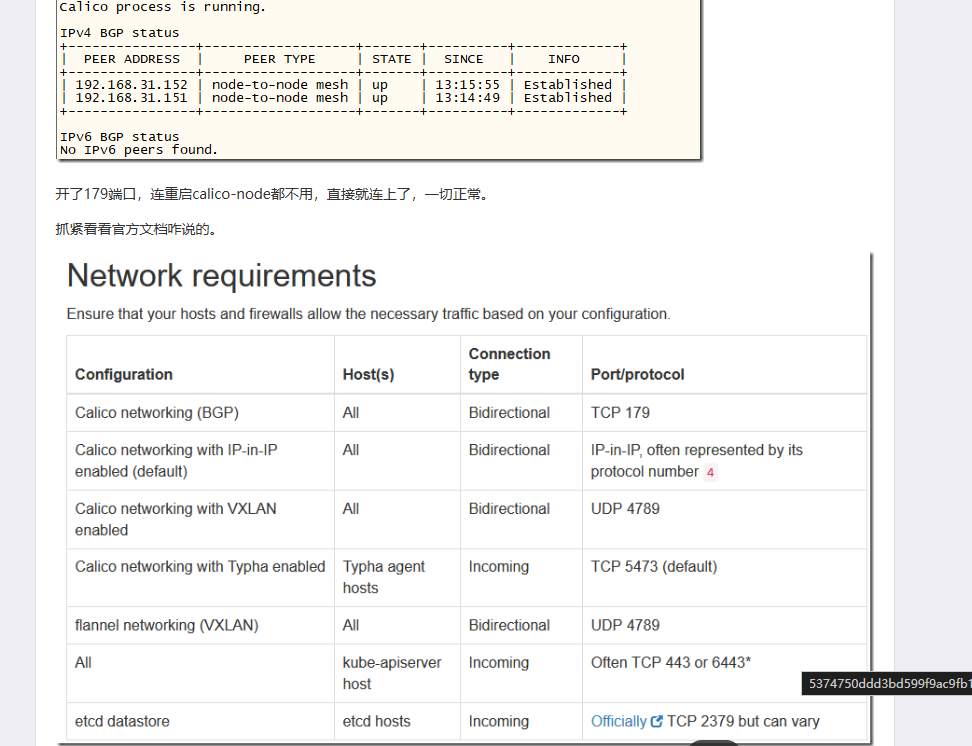Select peer address '192.168.31.151'
The height and width of the screenshot is (746, 972).
131,97
